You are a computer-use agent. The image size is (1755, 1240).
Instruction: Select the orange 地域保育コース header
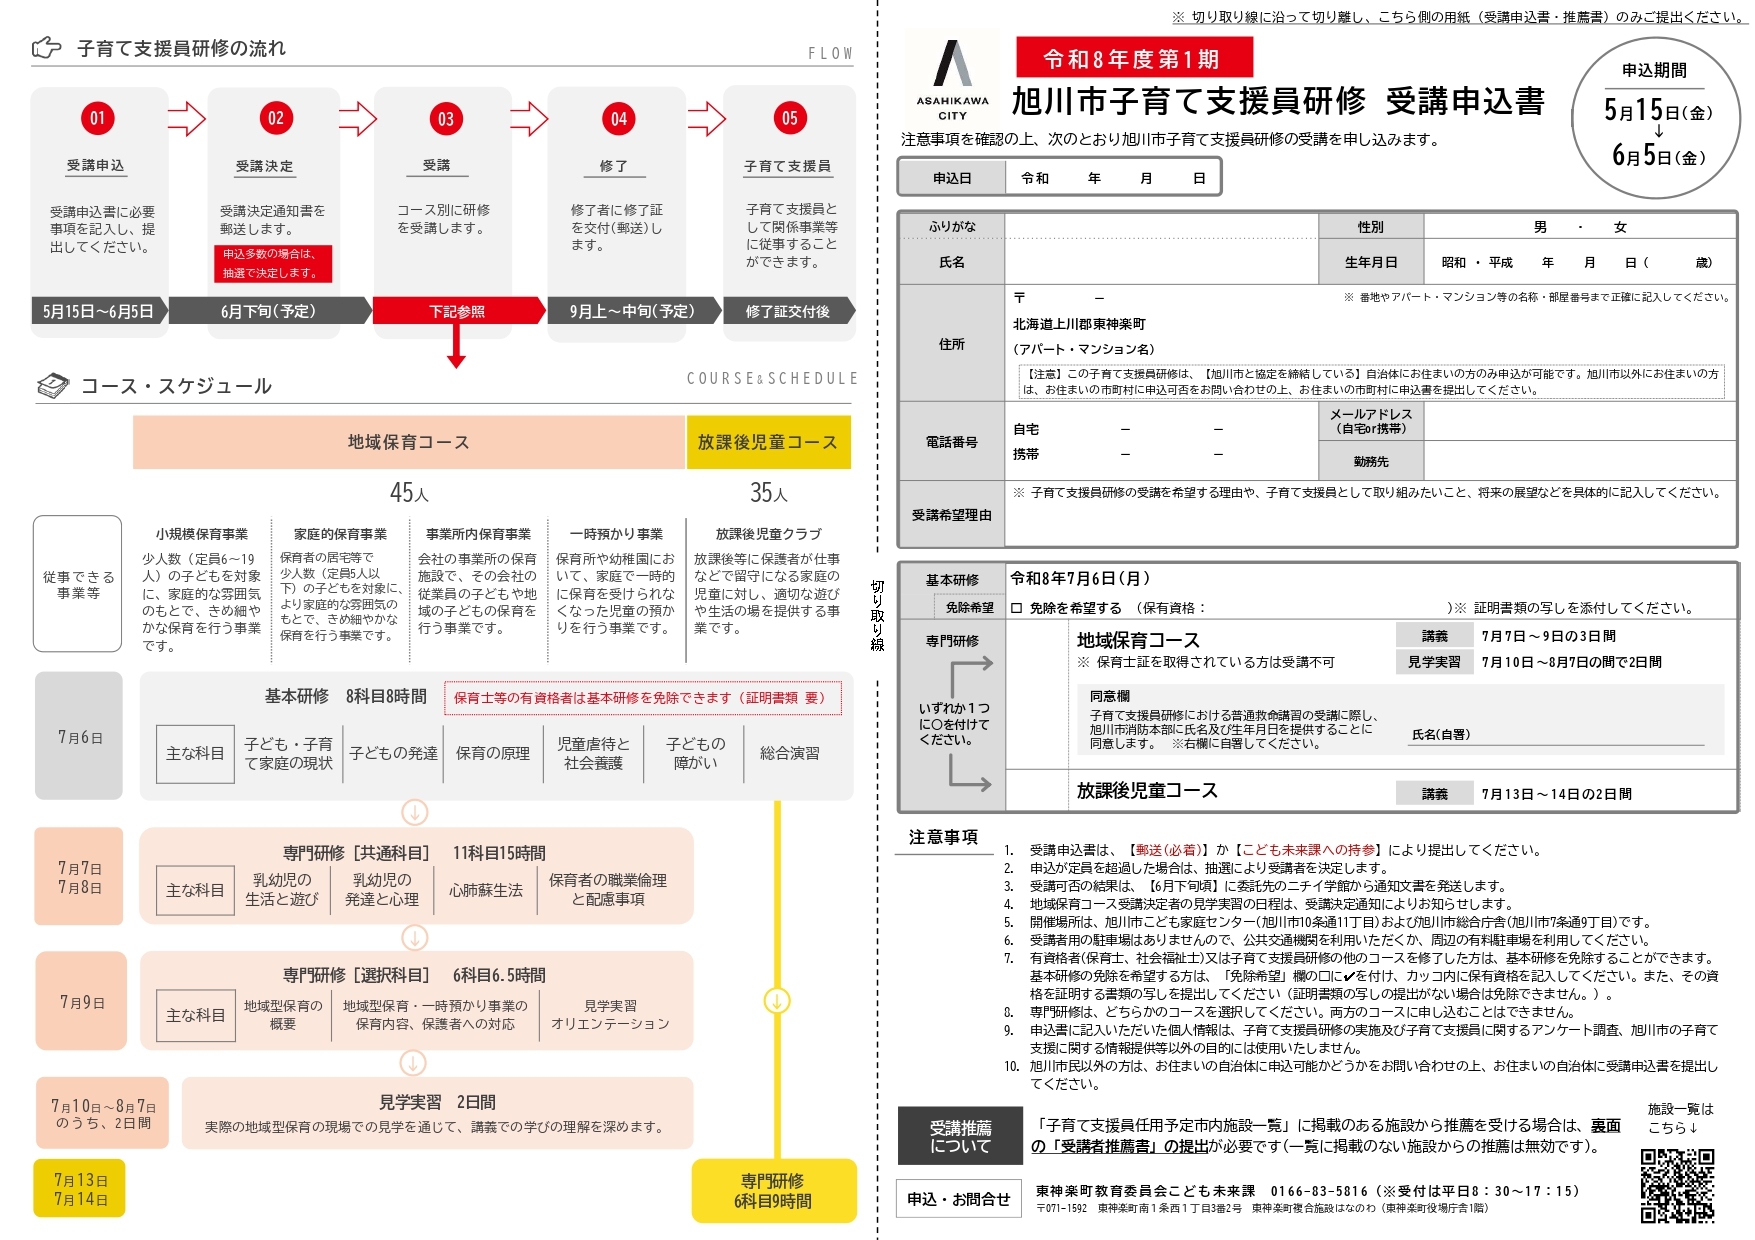pos(408,442)
